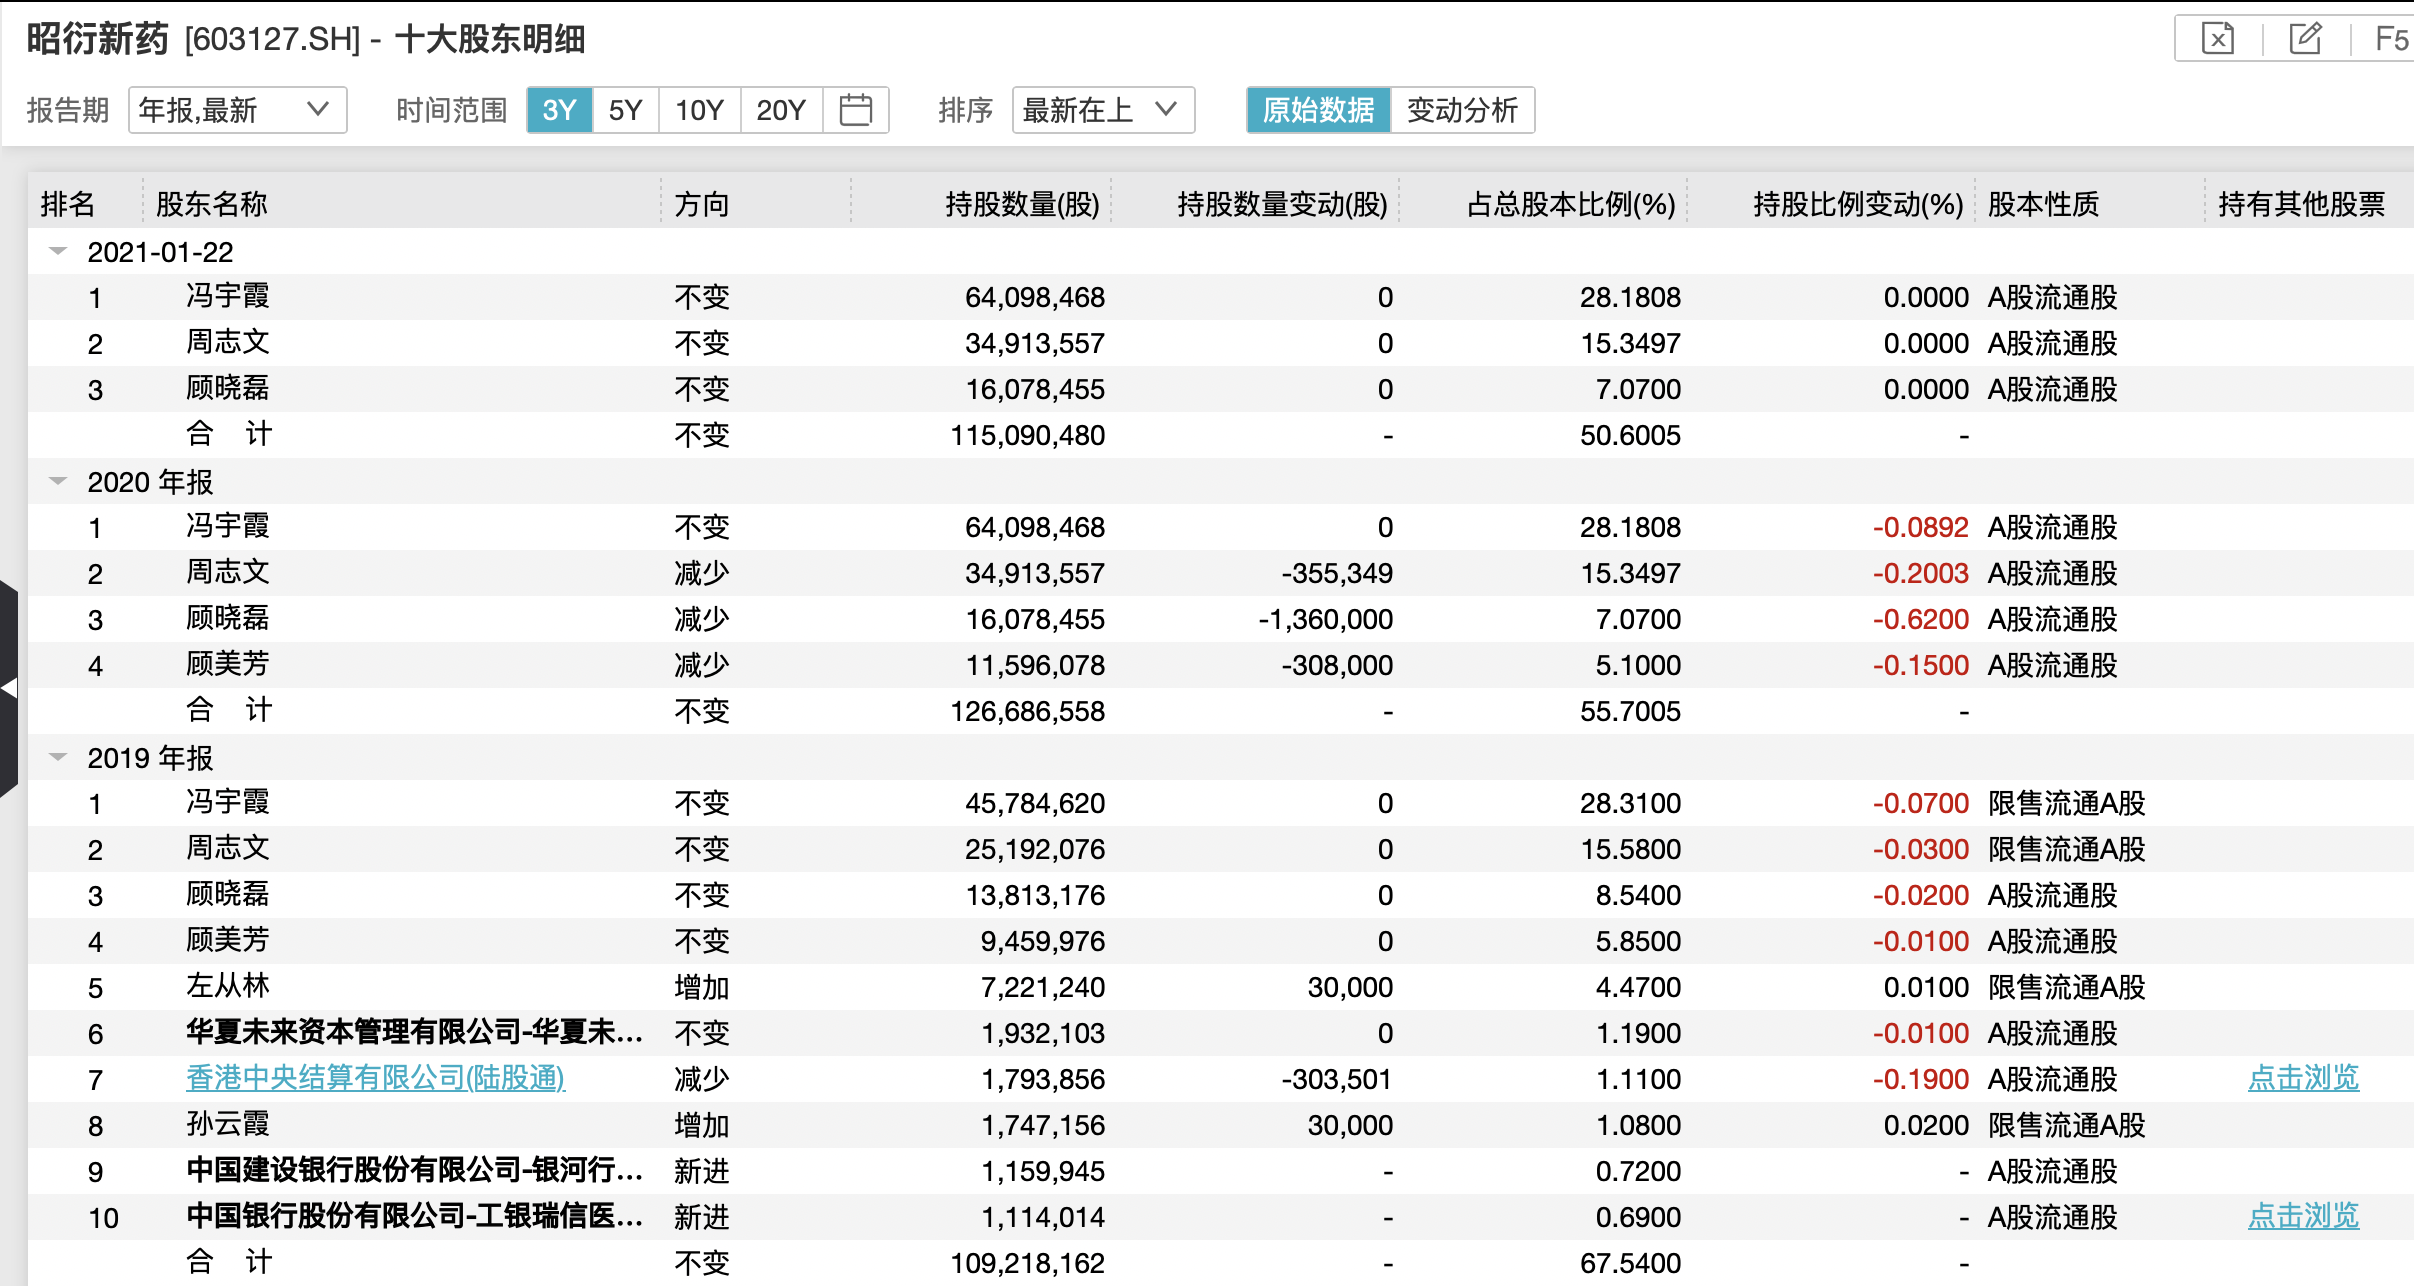The width and height of the screenshot is (2414, 1286).
Task: Open the 排序 最新在上 dropdown
Action: click(x=1102, y=110)
